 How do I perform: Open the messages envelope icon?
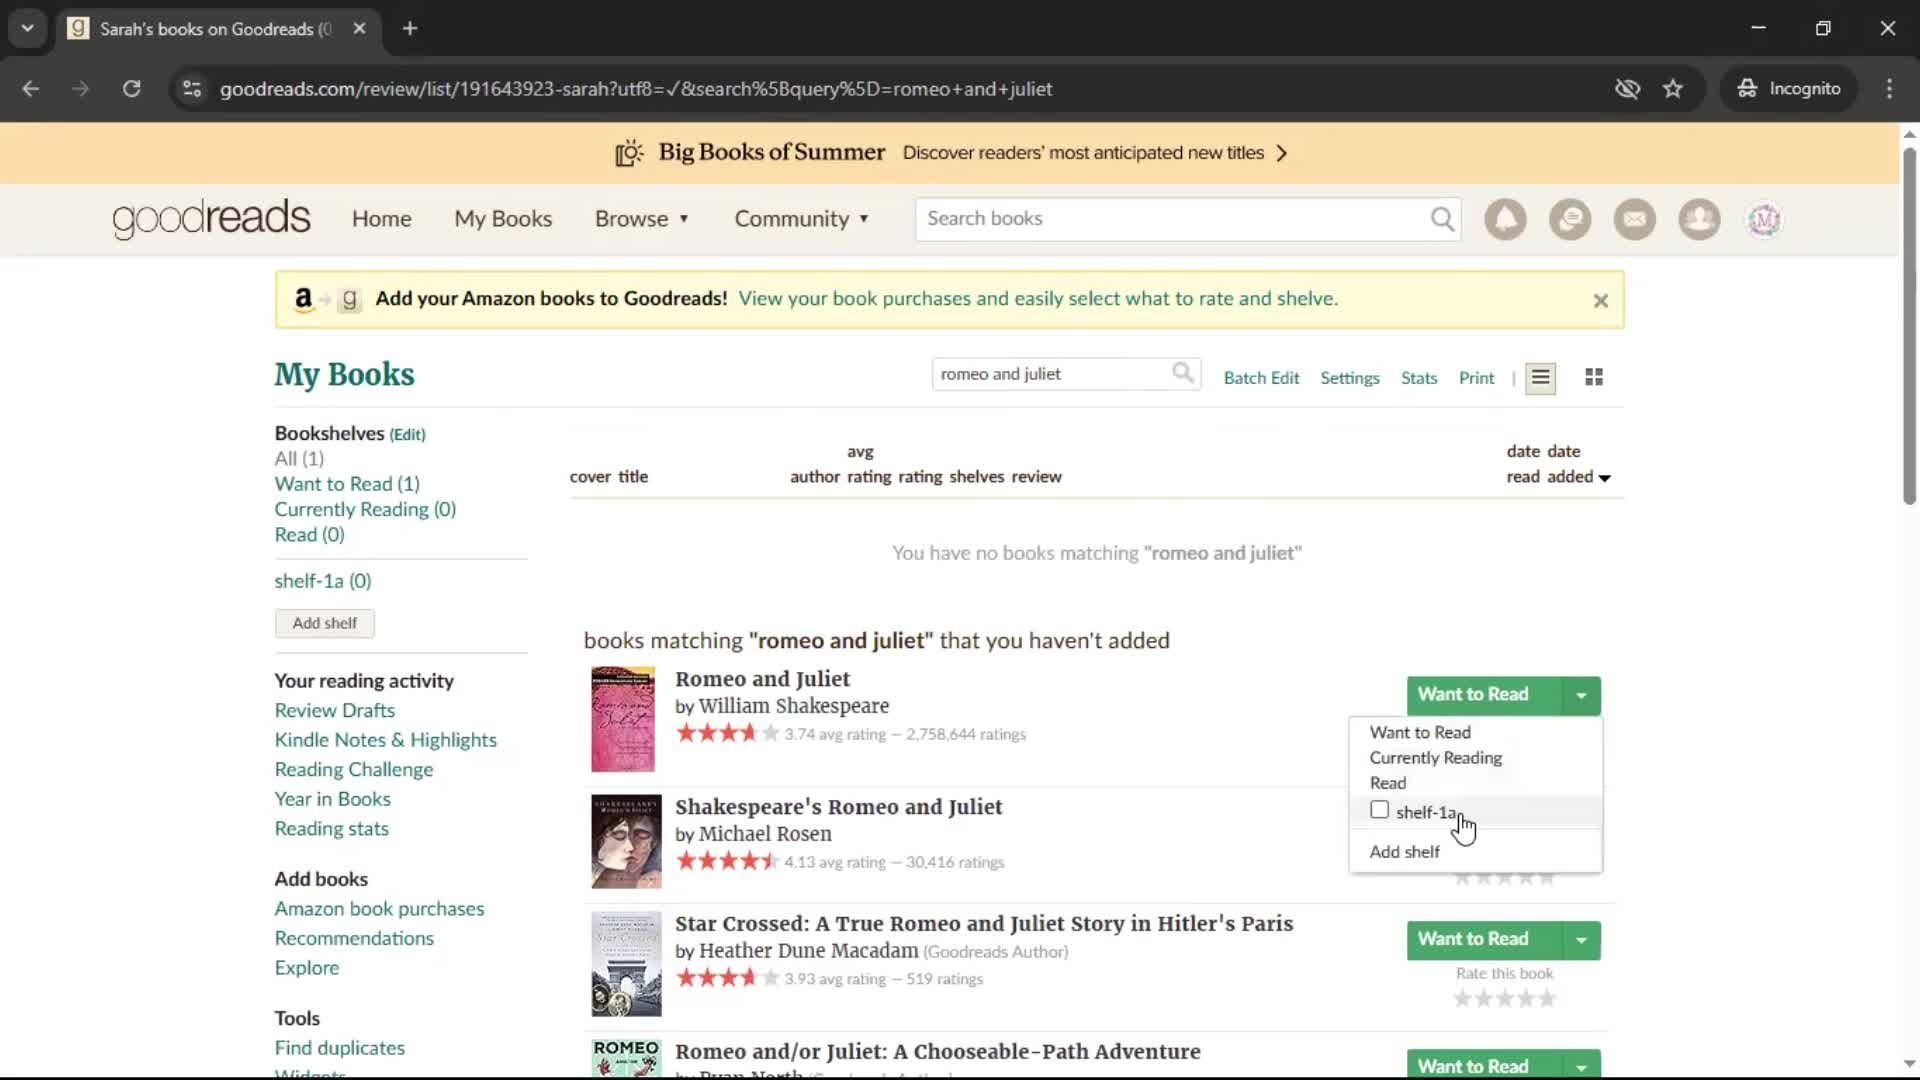pyautogui.click(x=1635, y=219)
